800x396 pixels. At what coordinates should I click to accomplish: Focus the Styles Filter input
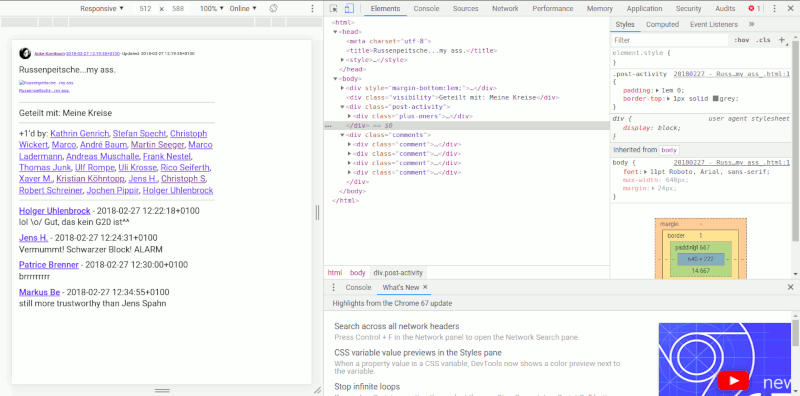click(670, 40)
